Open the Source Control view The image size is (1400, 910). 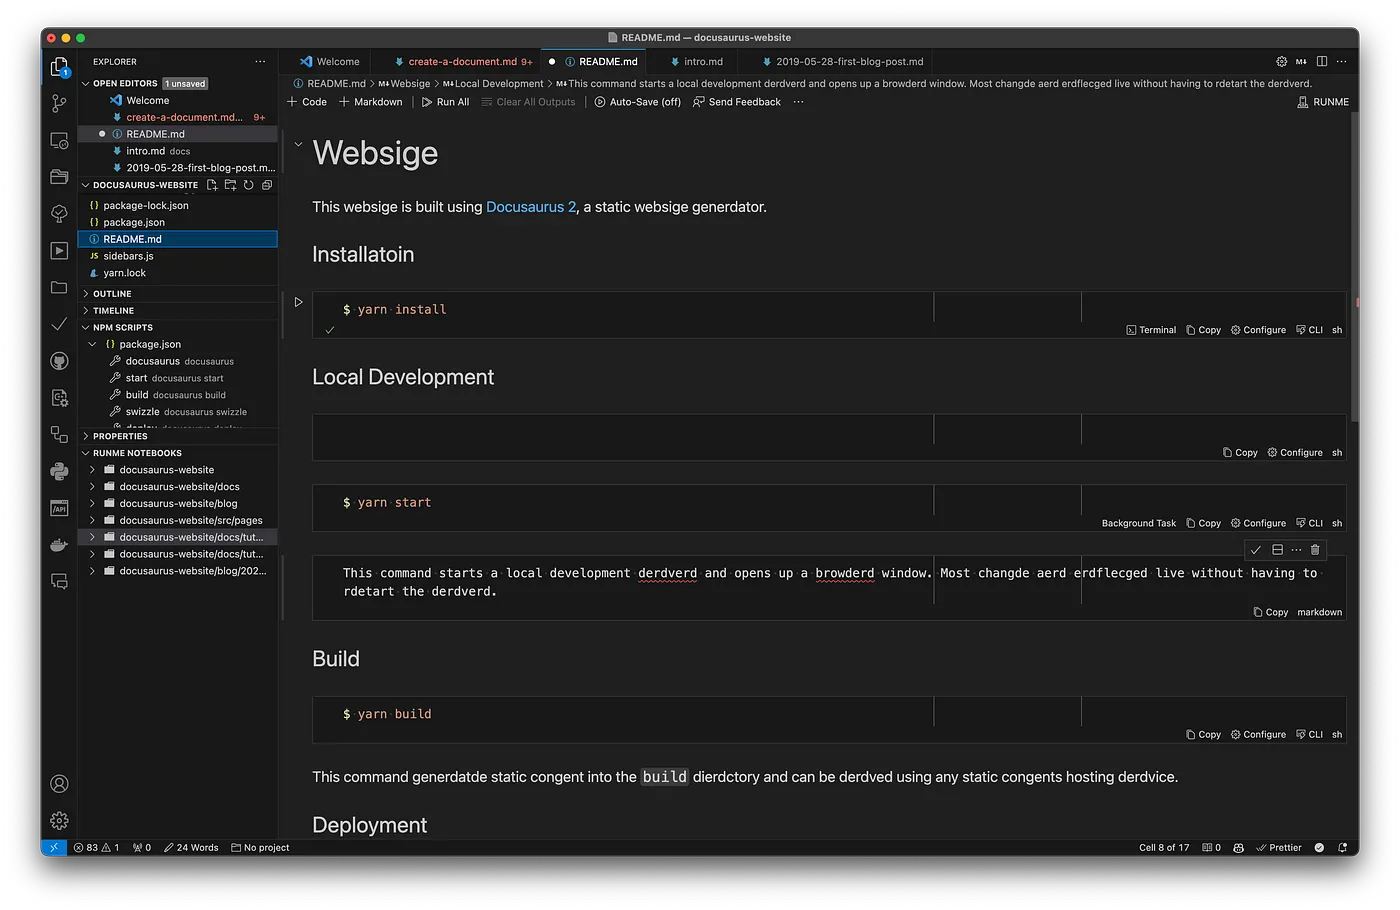click(x=59, y=103)
